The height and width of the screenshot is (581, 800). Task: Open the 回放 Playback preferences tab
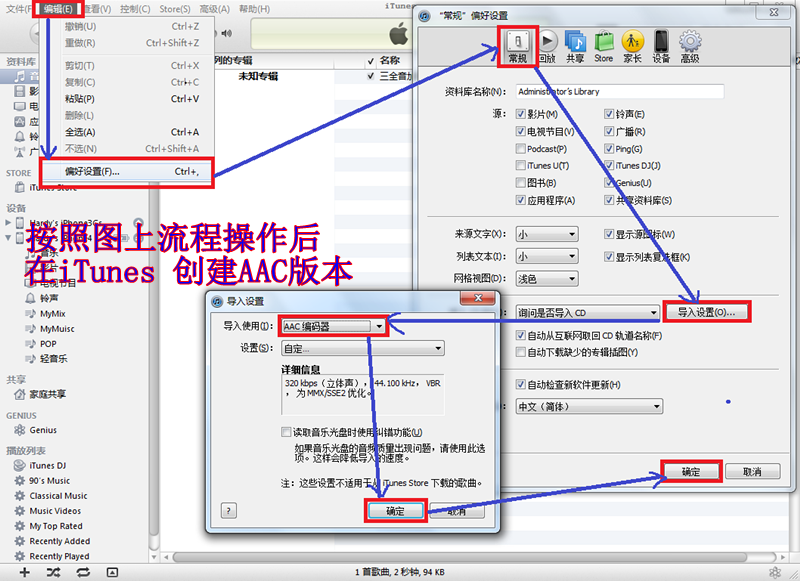click(x=547, y=47)
